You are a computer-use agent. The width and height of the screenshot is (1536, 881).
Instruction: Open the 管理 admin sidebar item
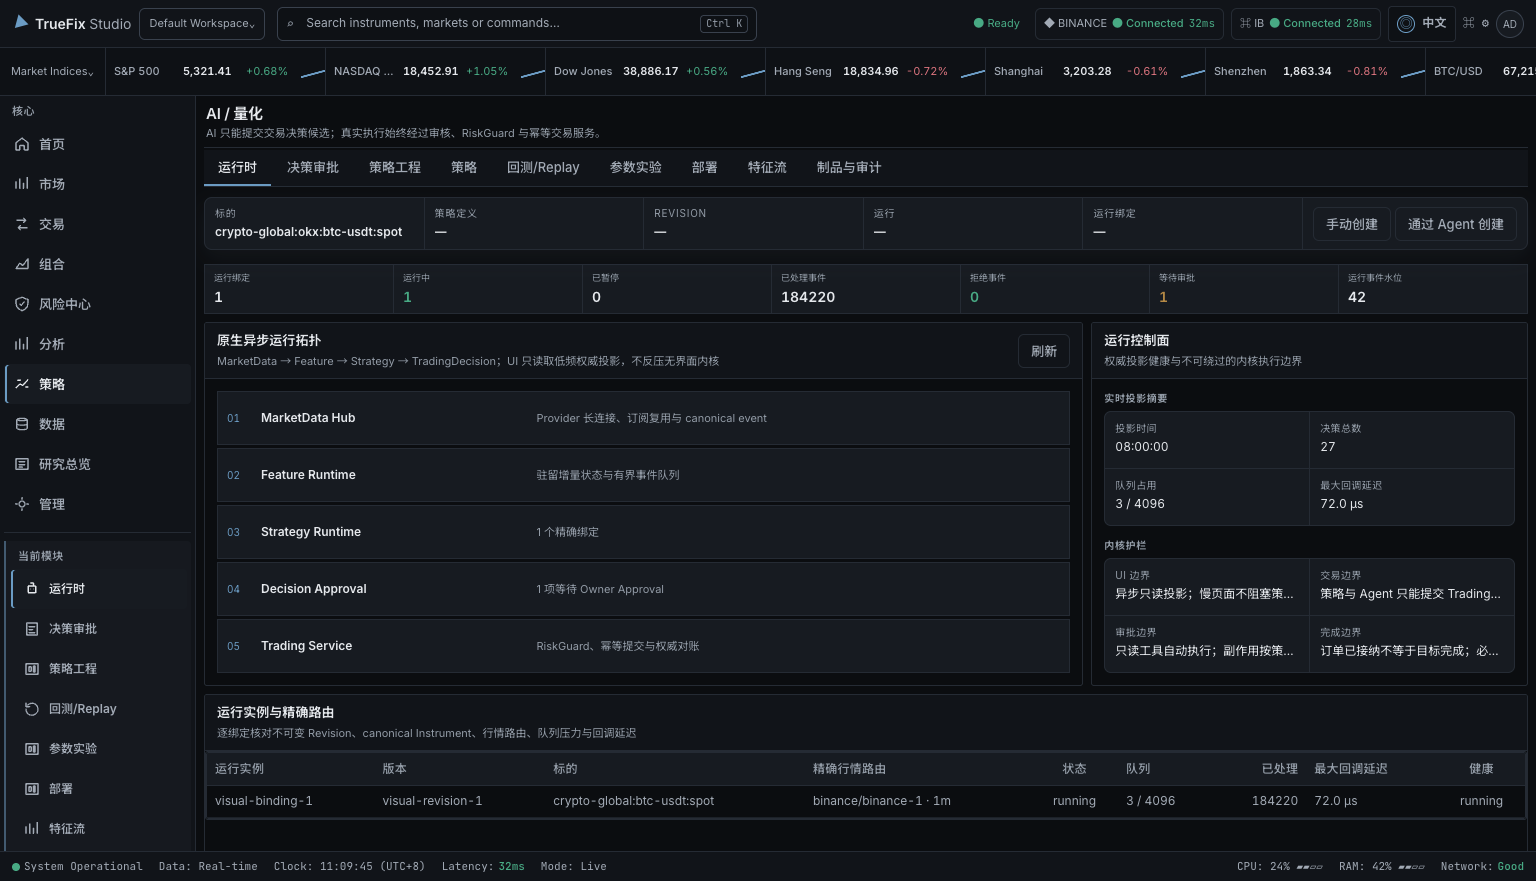point(98,504)
